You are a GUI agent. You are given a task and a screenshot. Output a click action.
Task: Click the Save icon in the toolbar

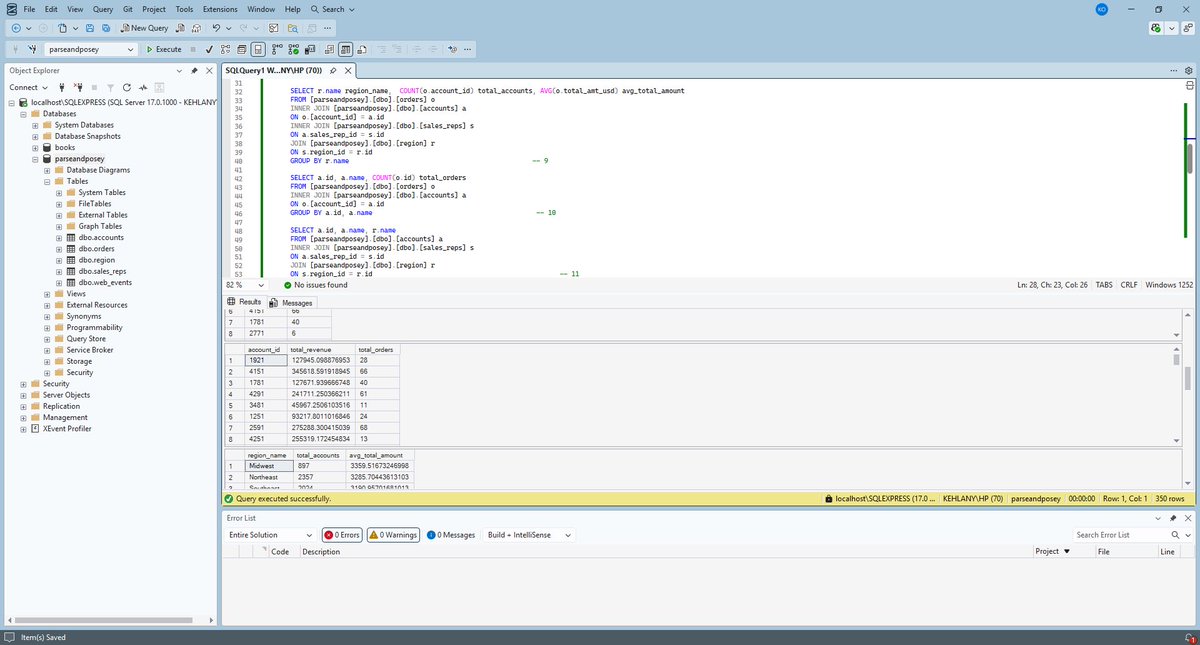point(90,28)
